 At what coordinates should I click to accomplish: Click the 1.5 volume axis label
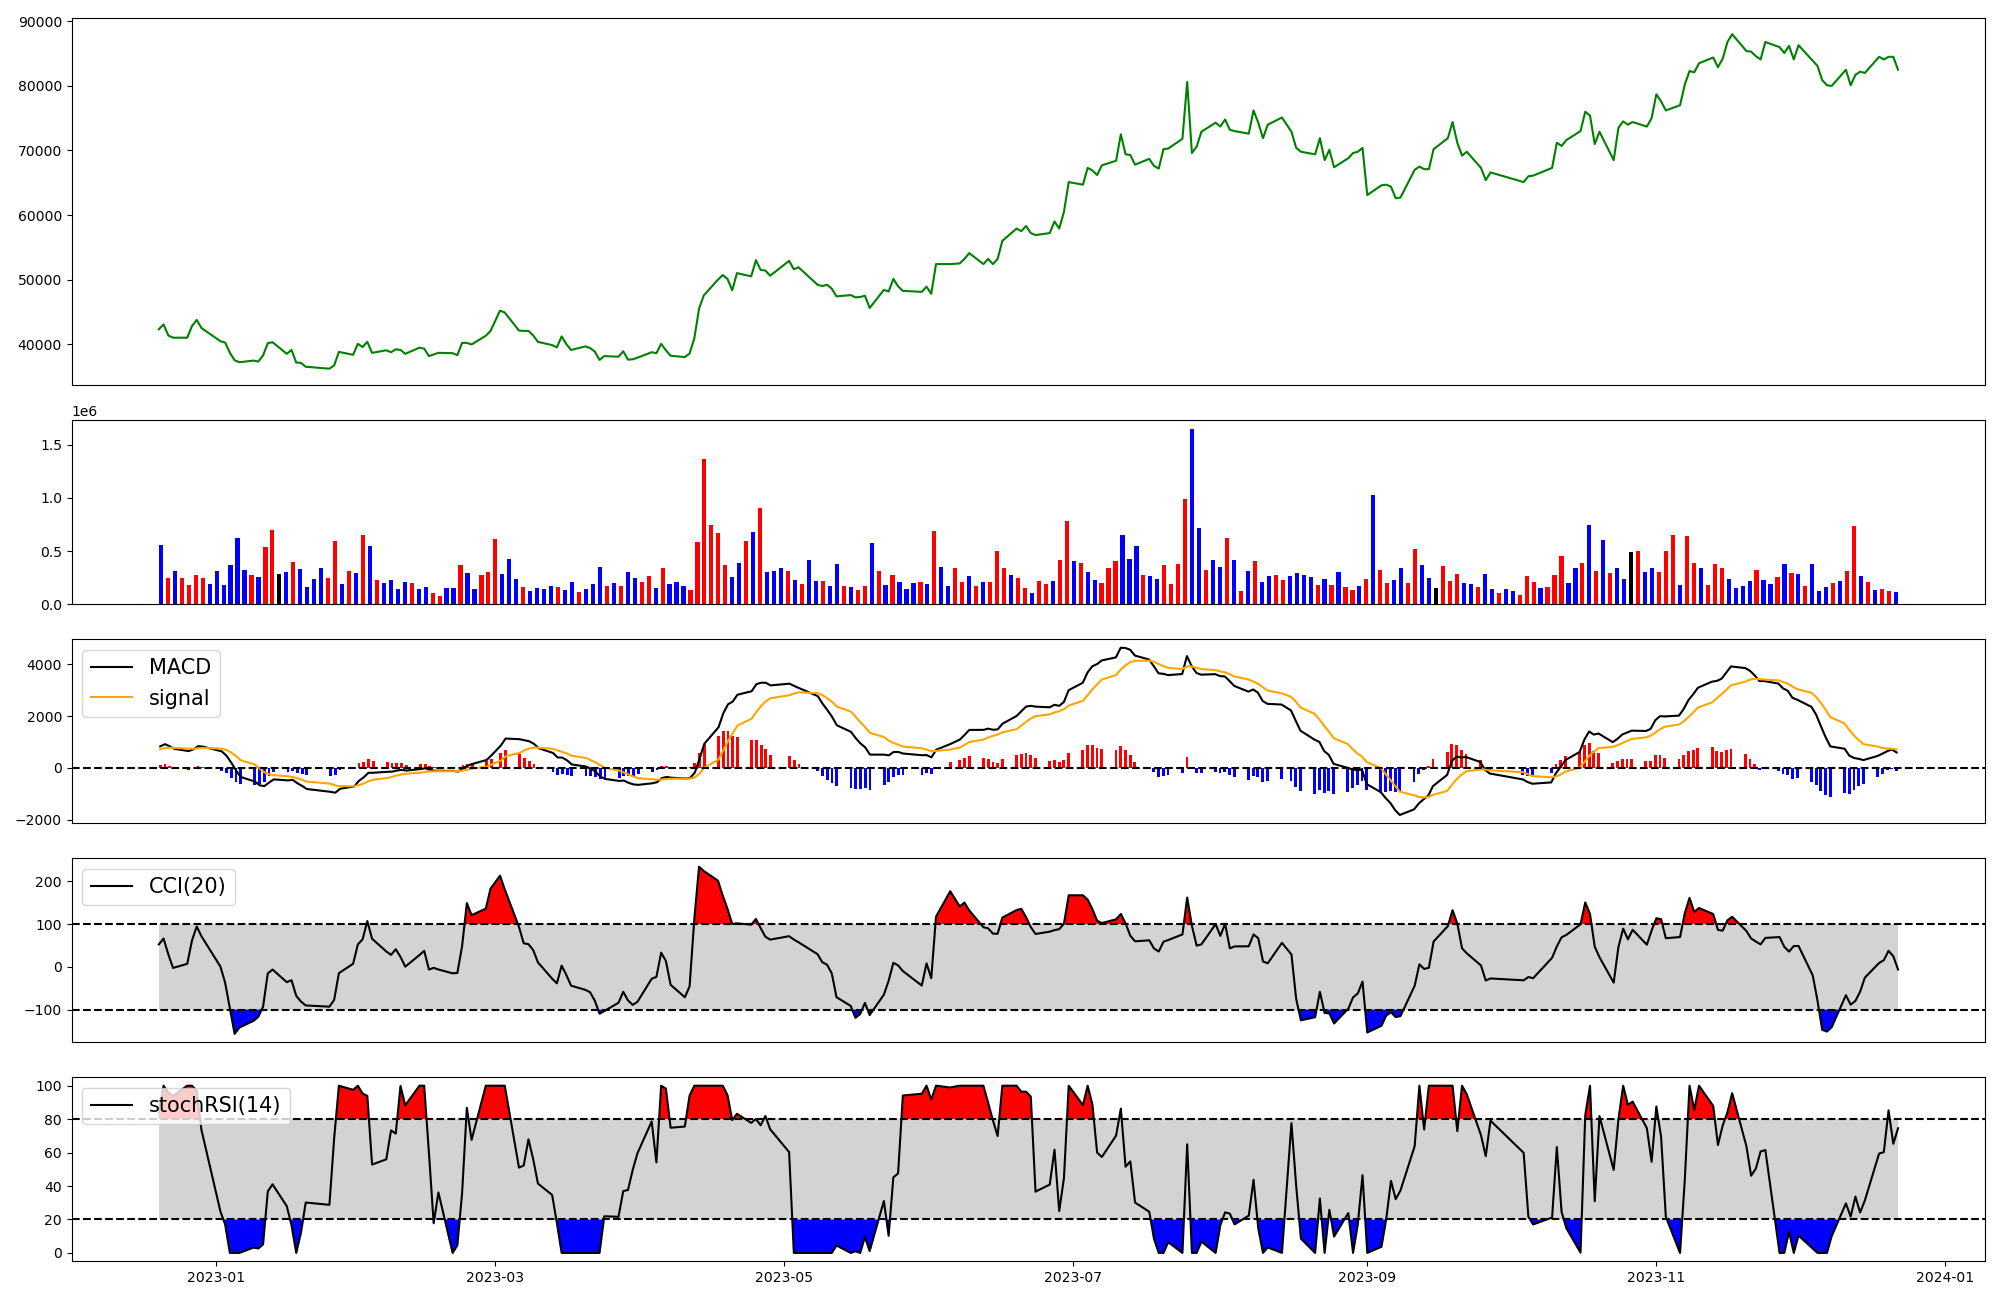pyautogui.click(x=51, y=445)
